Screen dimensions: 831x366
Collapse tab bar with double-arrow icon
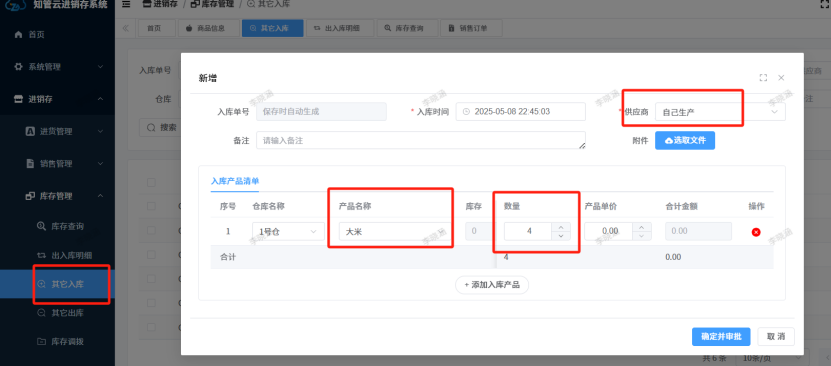tap(126, 29)
